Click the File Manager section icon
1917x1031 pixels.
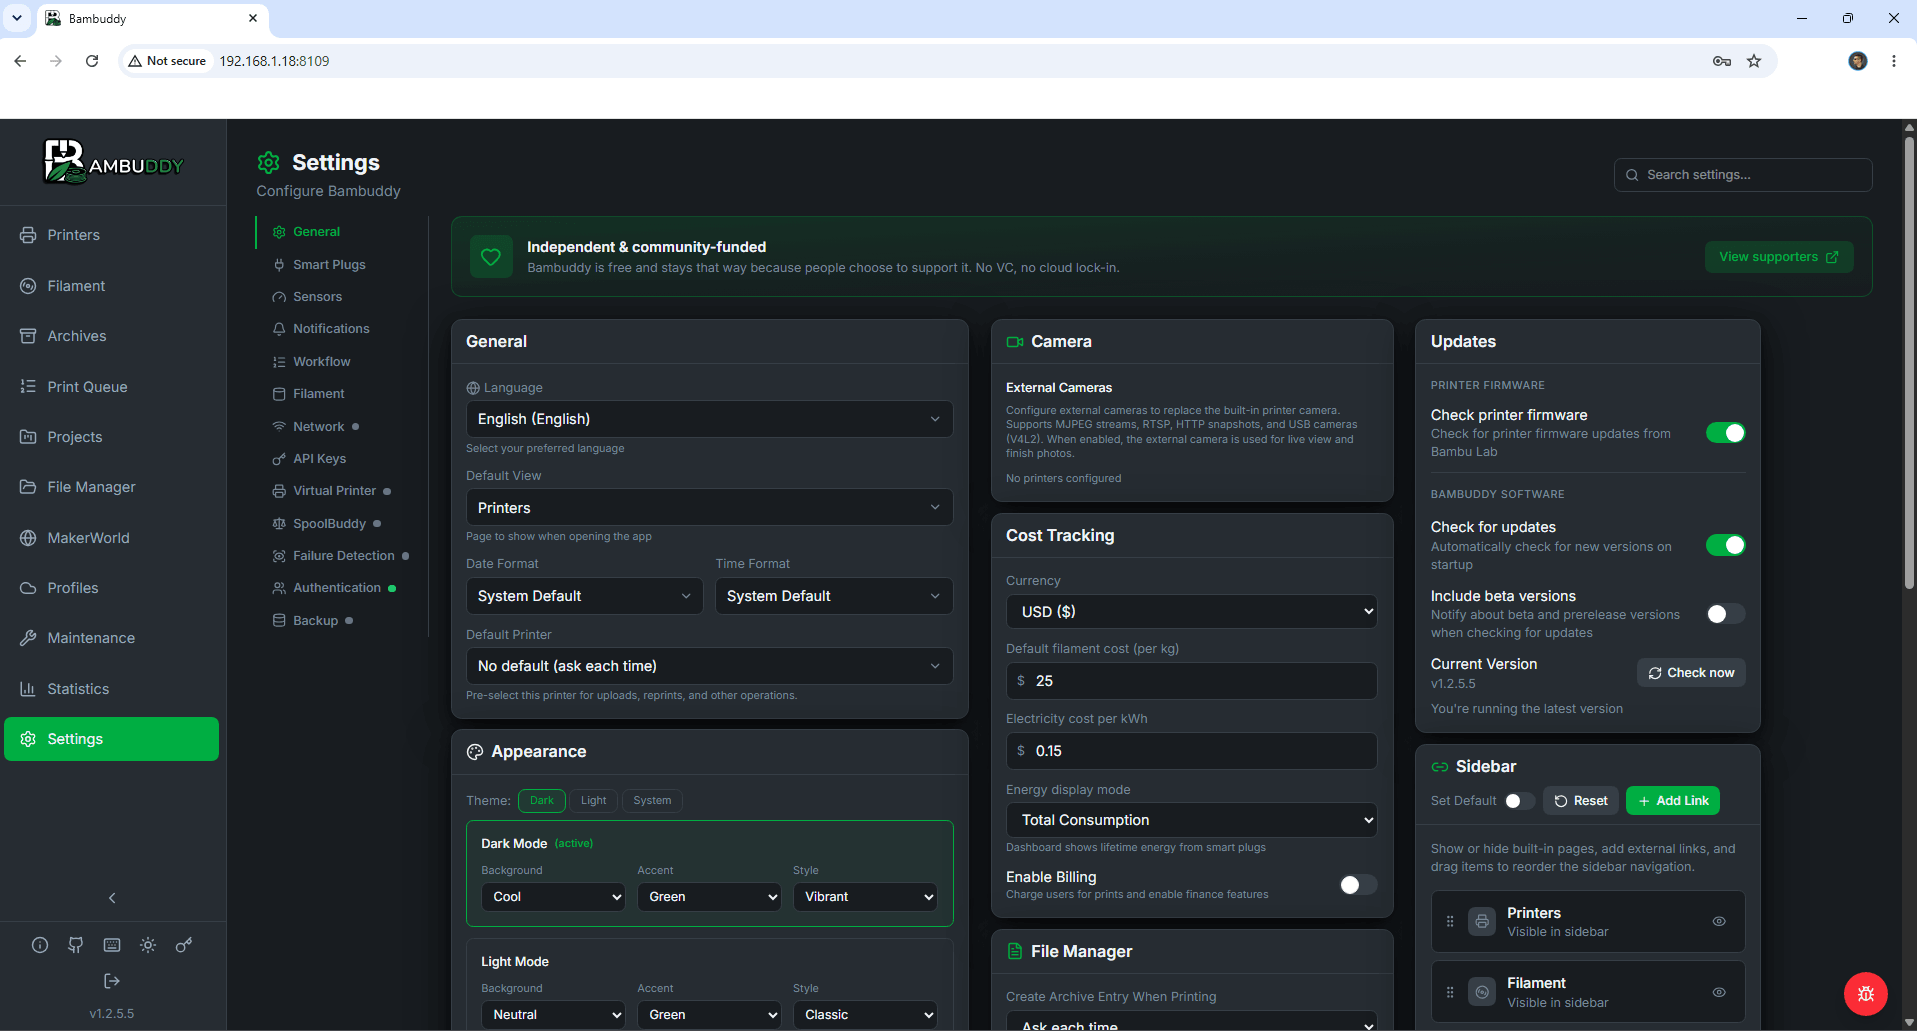pyautogui.click(x=1015, y=952)
